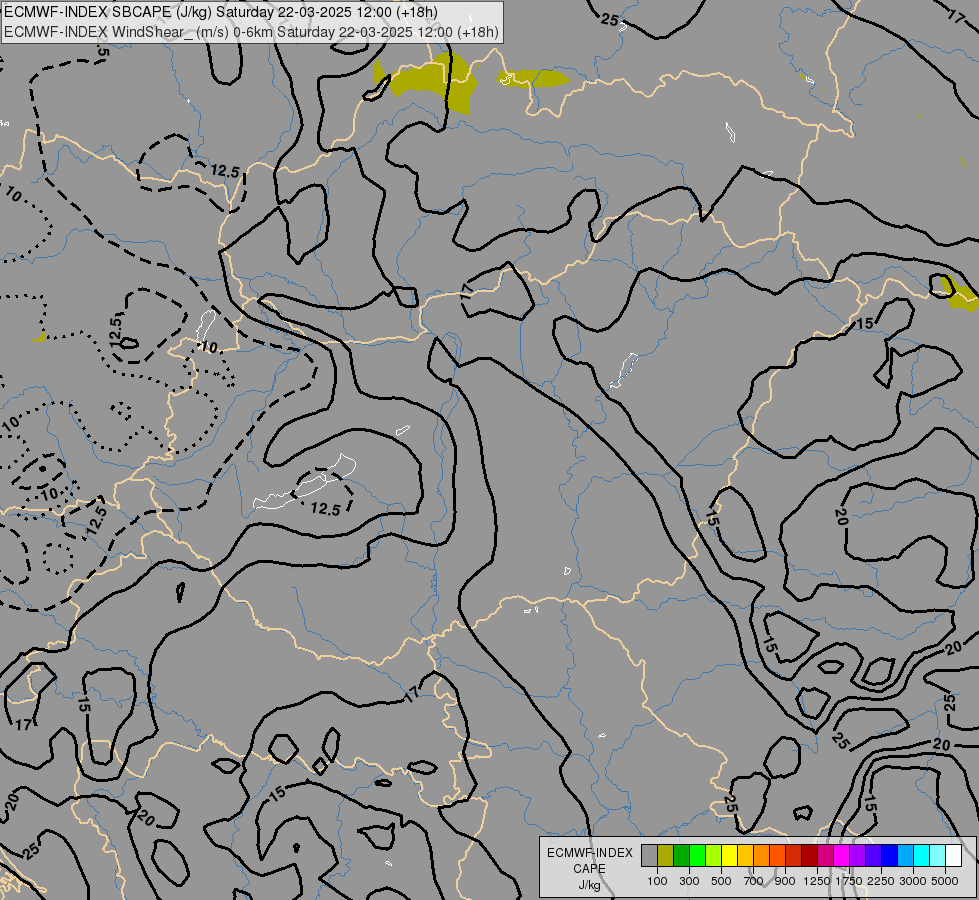Click the red-orange legend swatch
The image size is (979, 900).
coord(777,855)
